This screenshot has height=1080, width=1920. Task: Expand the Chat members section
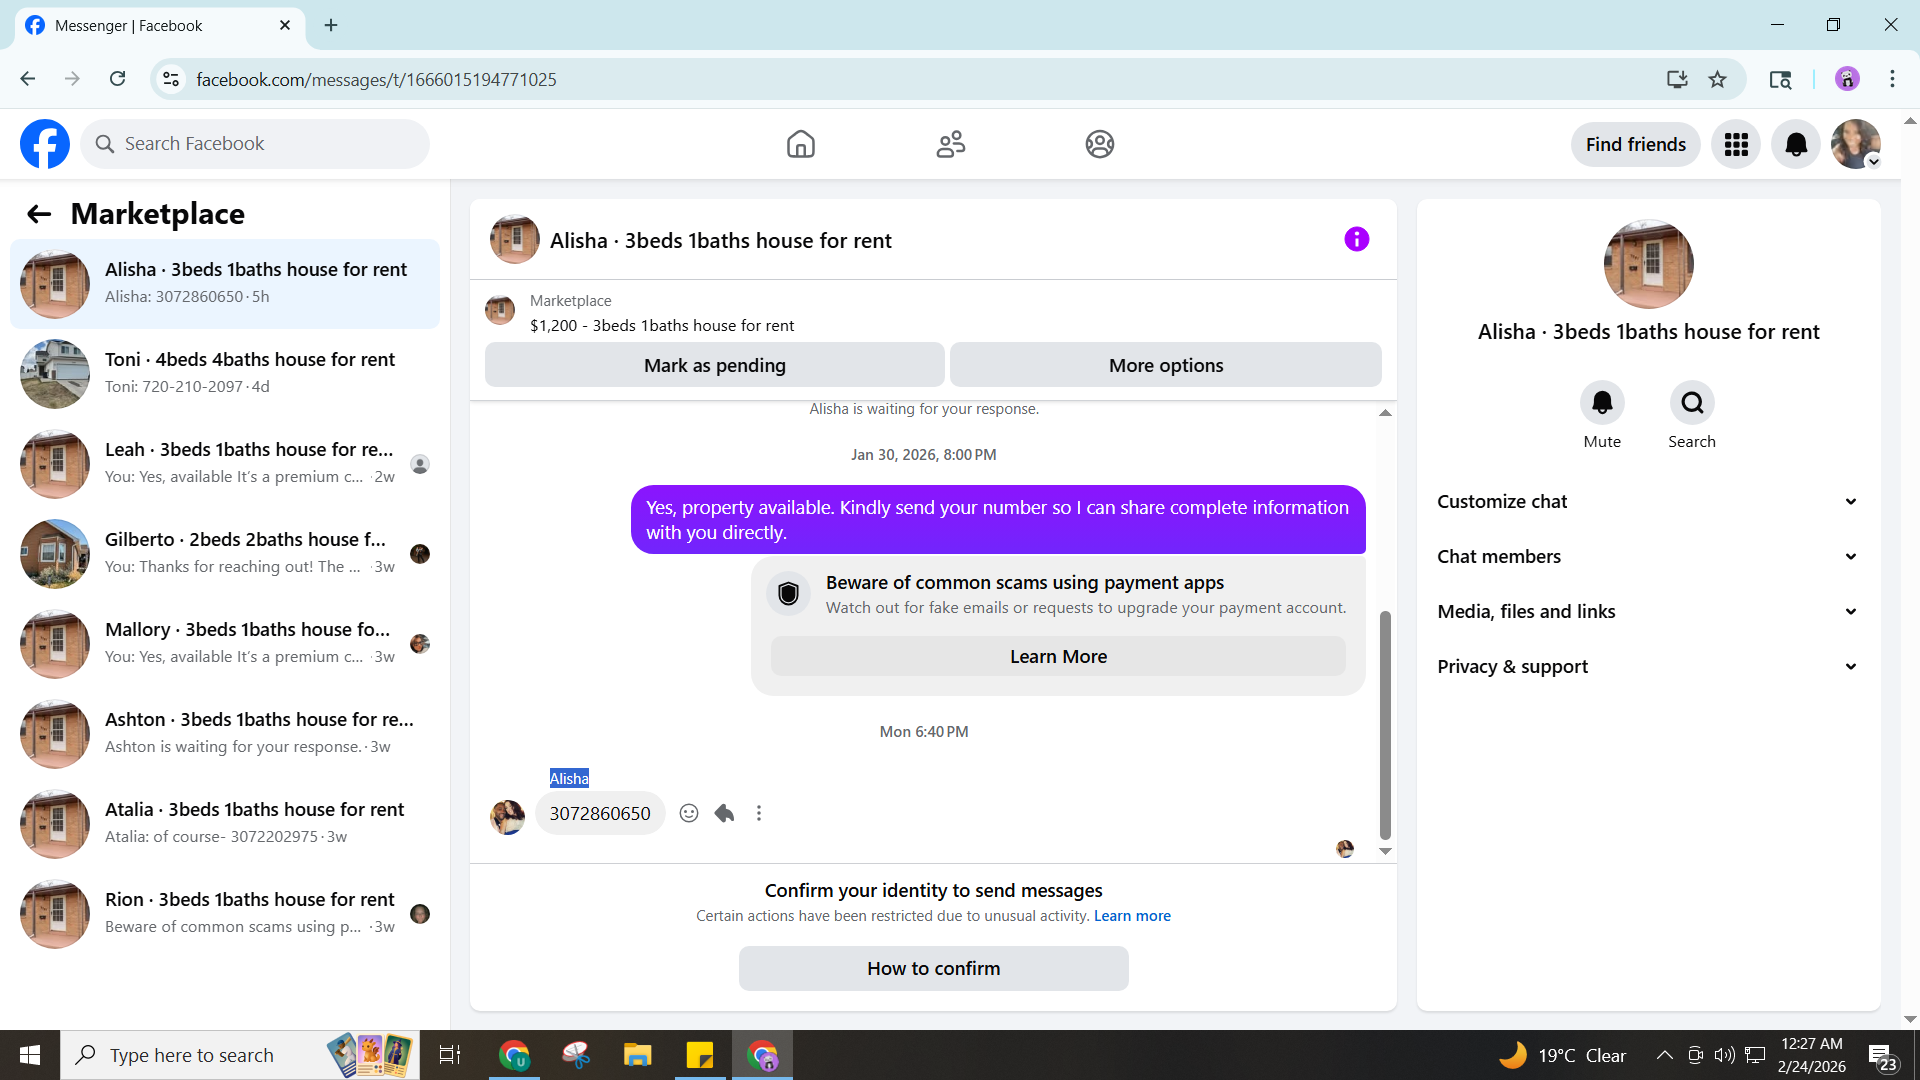[x=1648, y=556]
